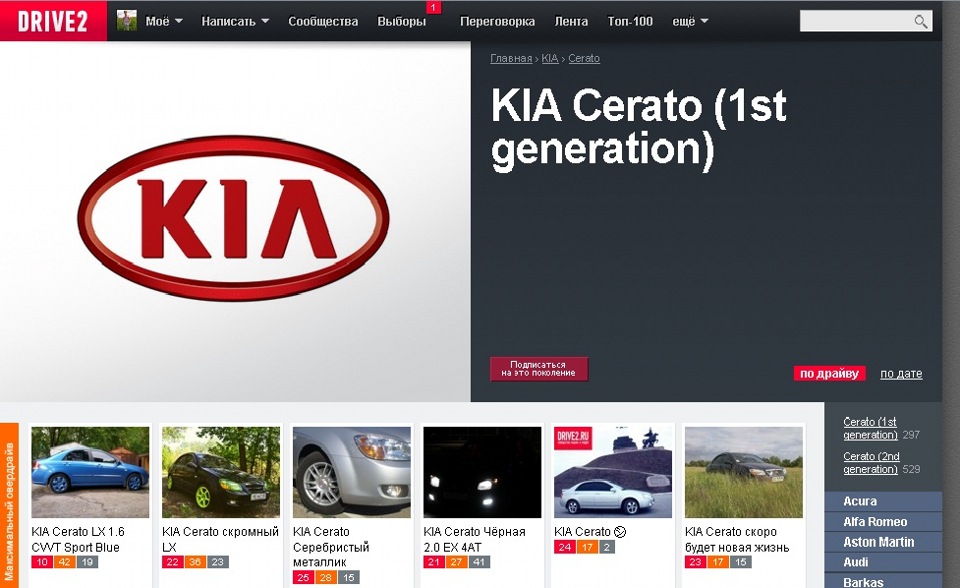Screen dimensions: 960x588
Task: Follow the KIA breadcrumb link
Action: coord(550,58)
